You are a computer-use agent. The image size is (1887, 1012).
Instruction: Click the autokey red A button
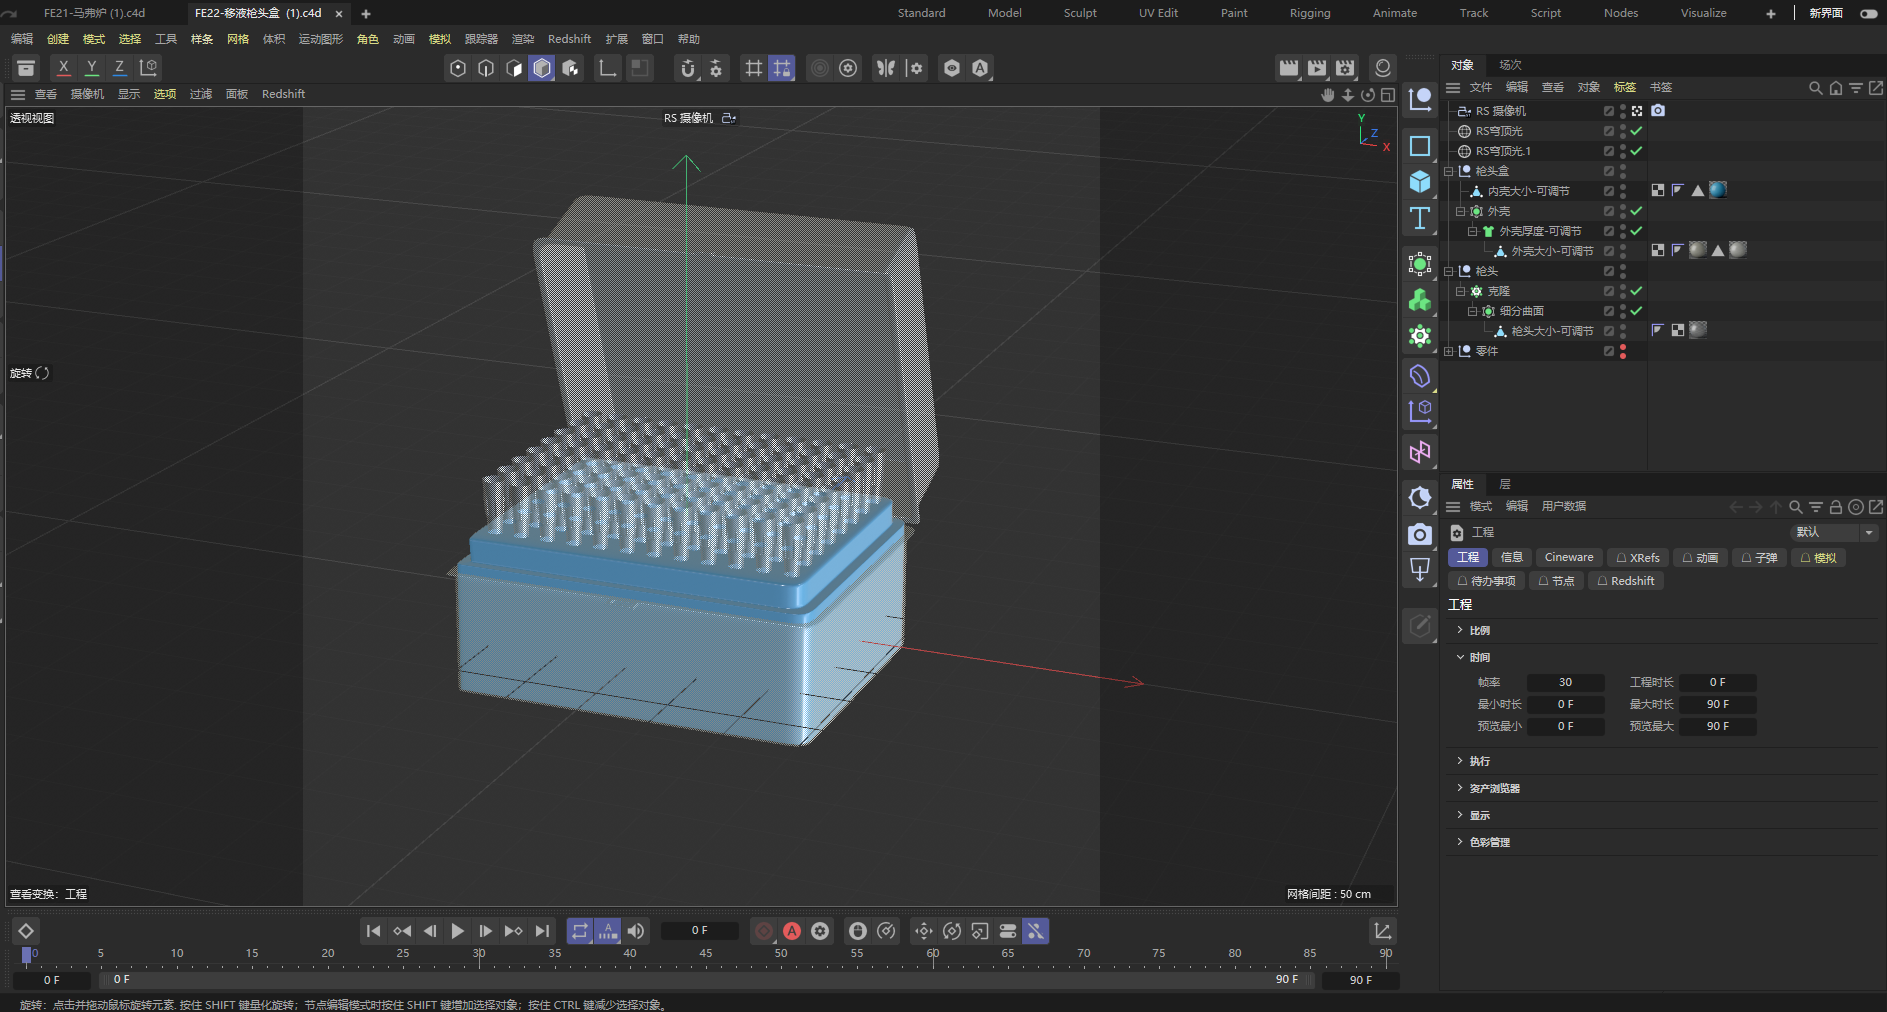pos(792,931)
